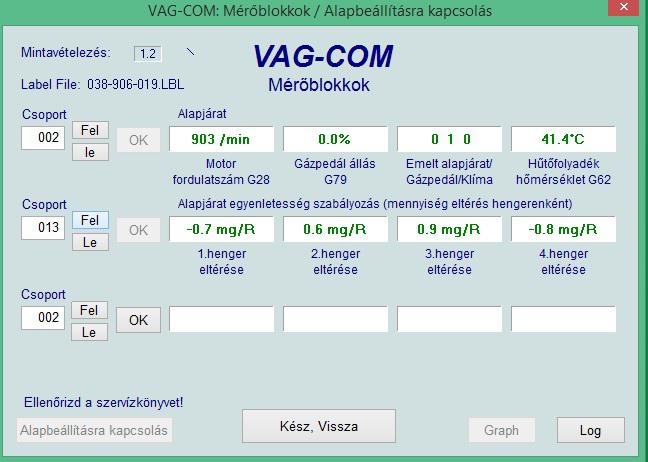648x462 pixels.
Task: Click the first empty field in bottom row
Action: [x=221, y=319]
